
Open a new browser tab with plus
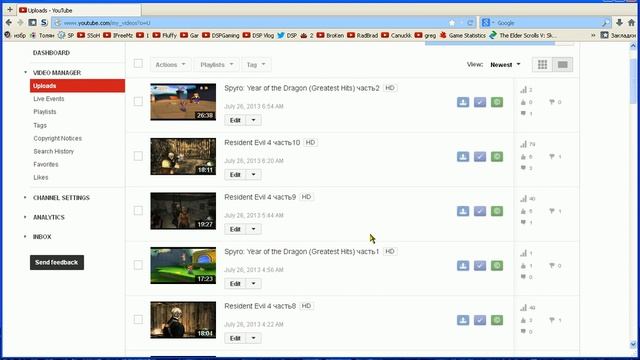[9, 9]
